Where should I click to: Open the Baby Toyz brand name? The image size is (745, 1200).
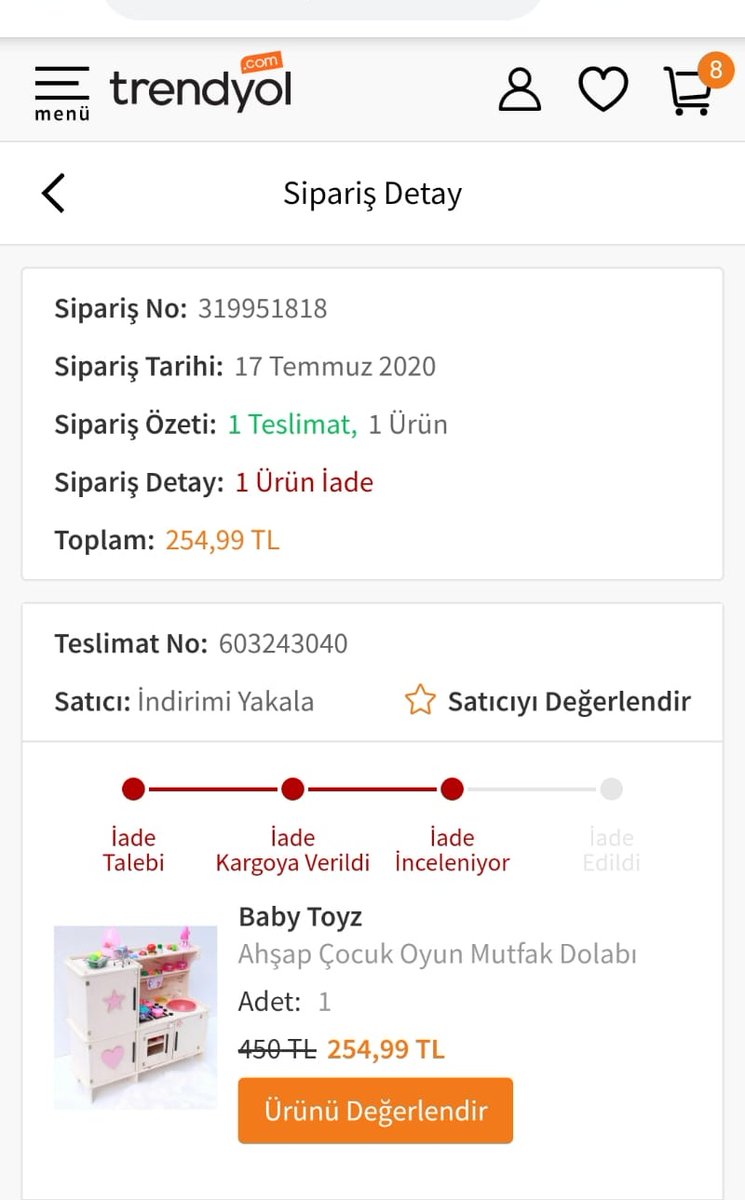[x=300, y=916]
